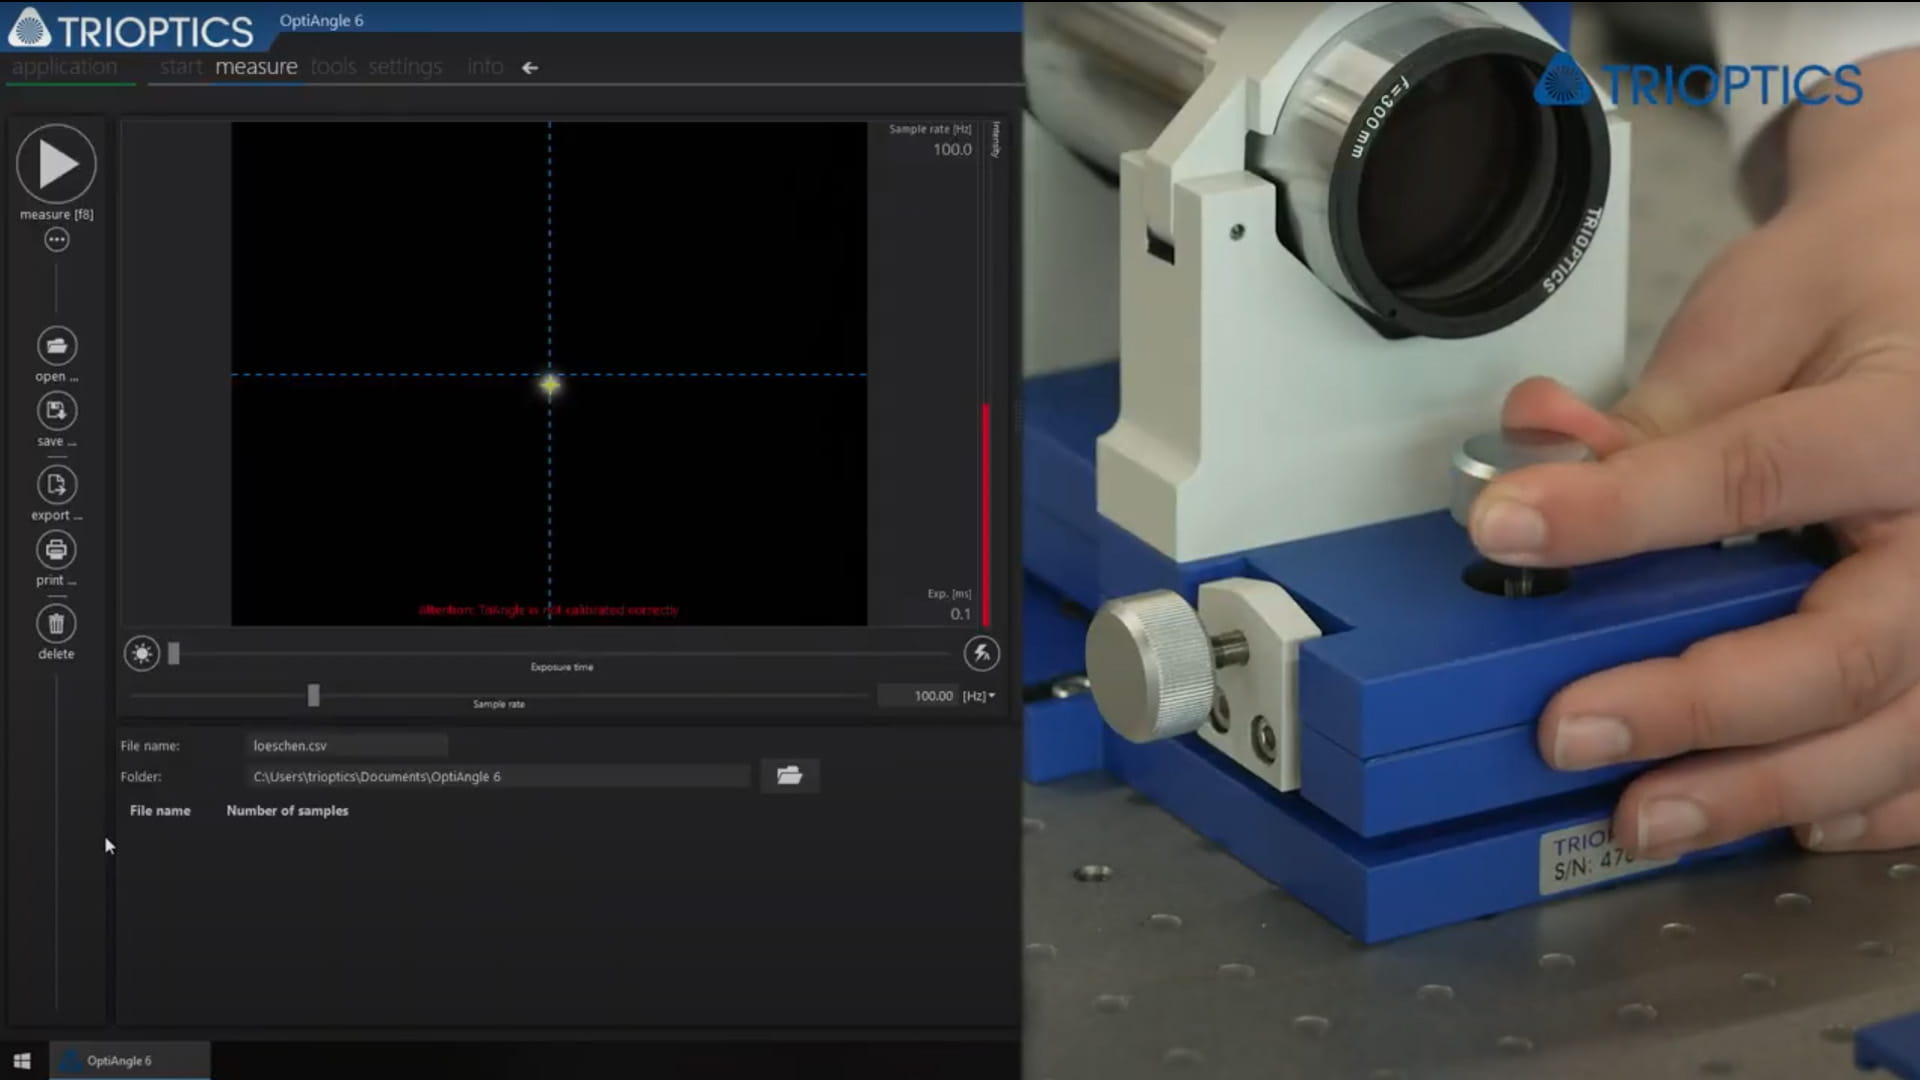Open the info tab
The width and height of the screenshot is (1920, 1080).
click(x=485, y=67)
